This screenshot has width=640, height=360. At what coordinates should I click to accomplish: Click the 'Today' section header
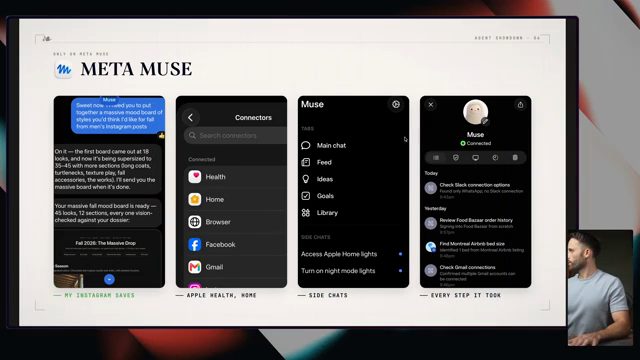[431, 173]
